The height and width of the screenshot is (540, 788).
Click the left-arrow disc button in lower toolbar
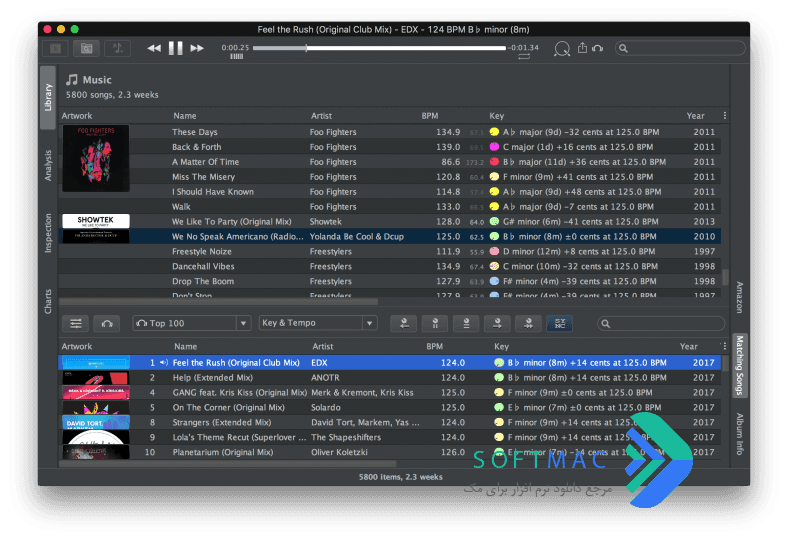[x=404, y=323]
